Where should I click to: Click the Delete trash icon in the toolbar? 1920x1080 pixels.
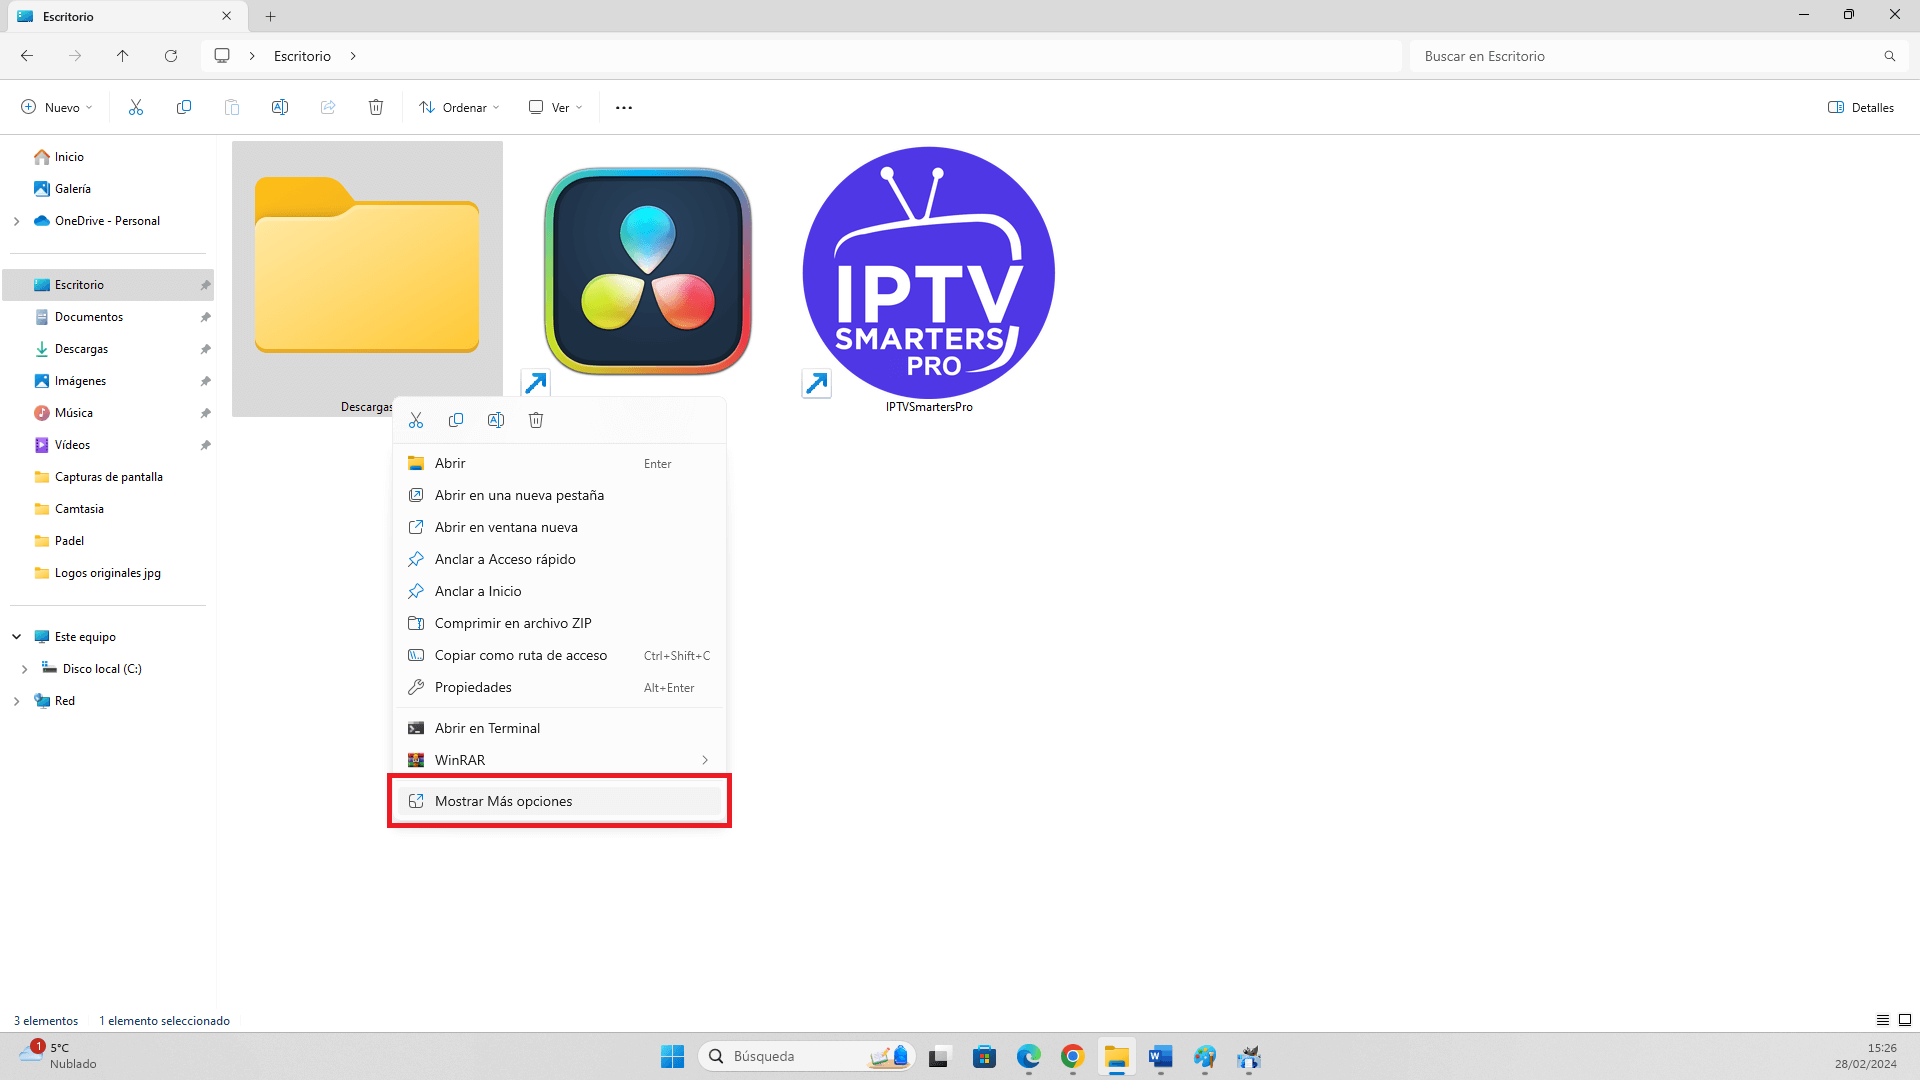(376, 107)
